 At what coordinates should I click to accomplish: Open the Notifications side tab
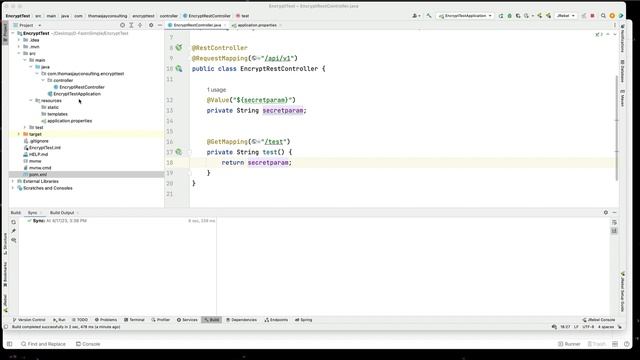point(622,38)
